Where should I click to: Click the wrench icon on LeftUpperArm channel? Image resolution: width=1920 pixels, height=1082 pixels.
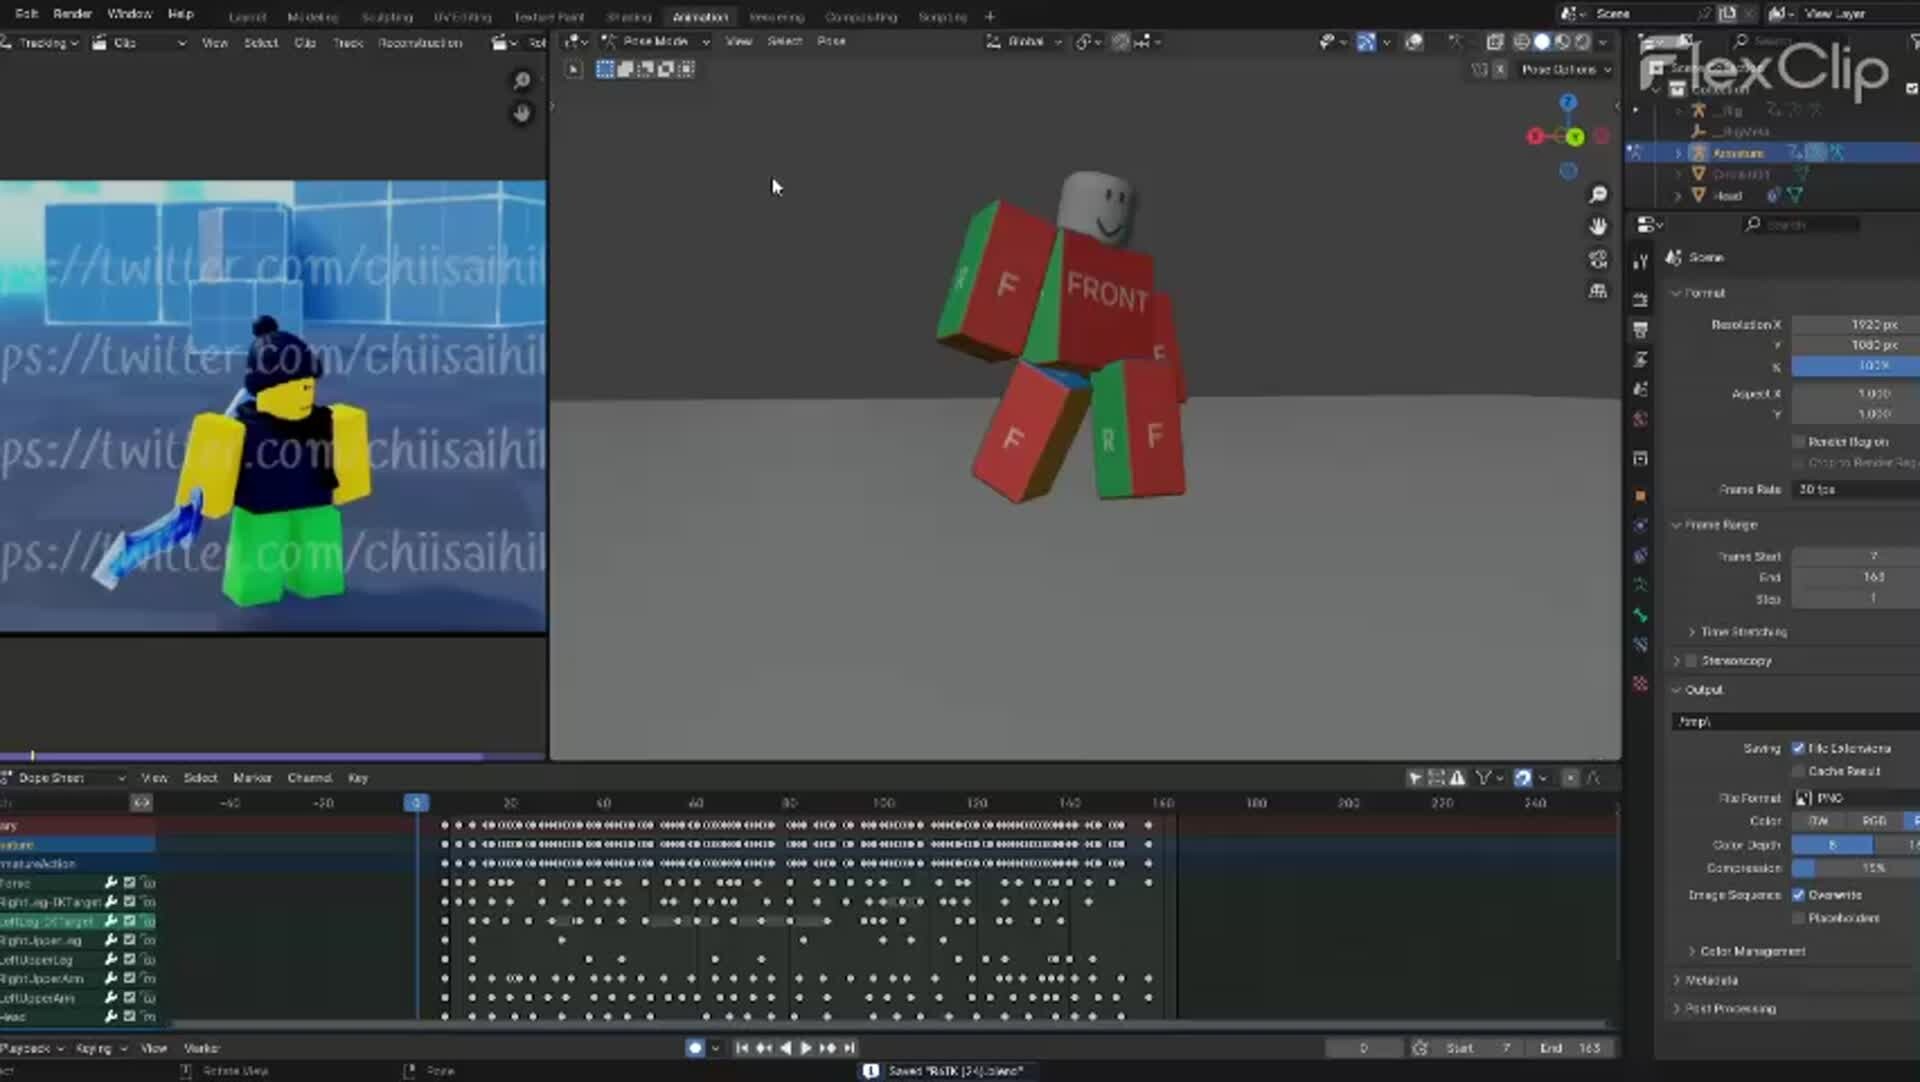click(111, 997)
